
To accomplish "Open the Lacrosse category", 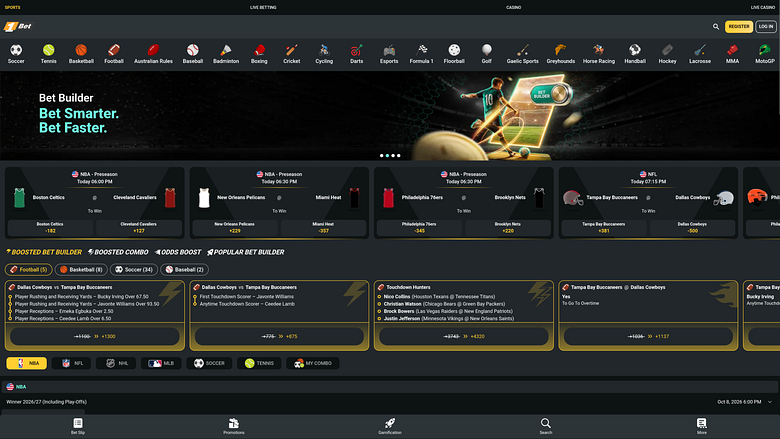I will [699, 54].
